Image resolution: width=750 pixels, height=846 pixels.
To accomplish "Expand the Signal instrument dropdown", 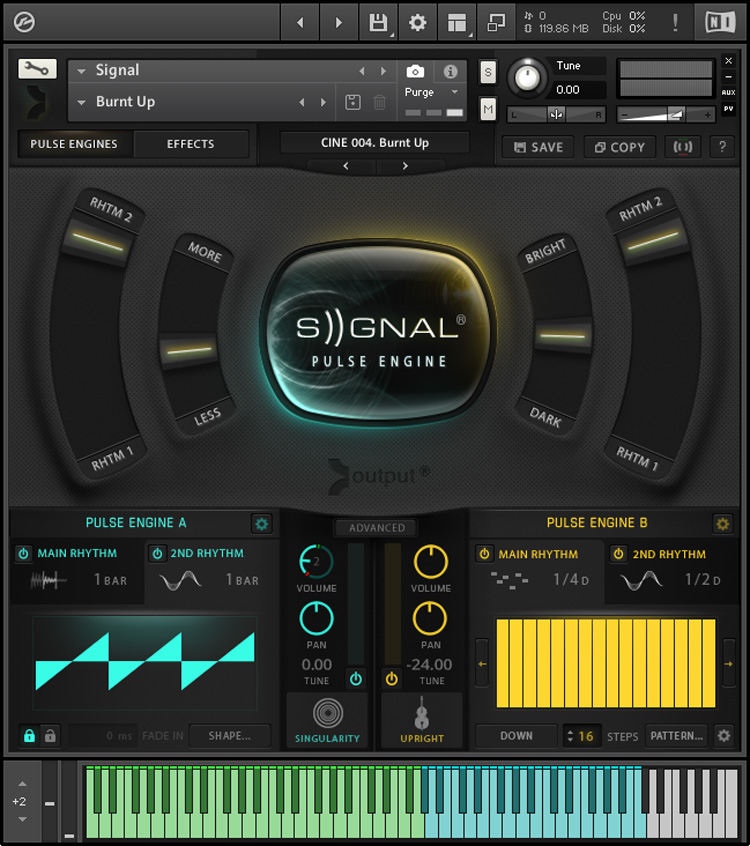I will [81, 71].
